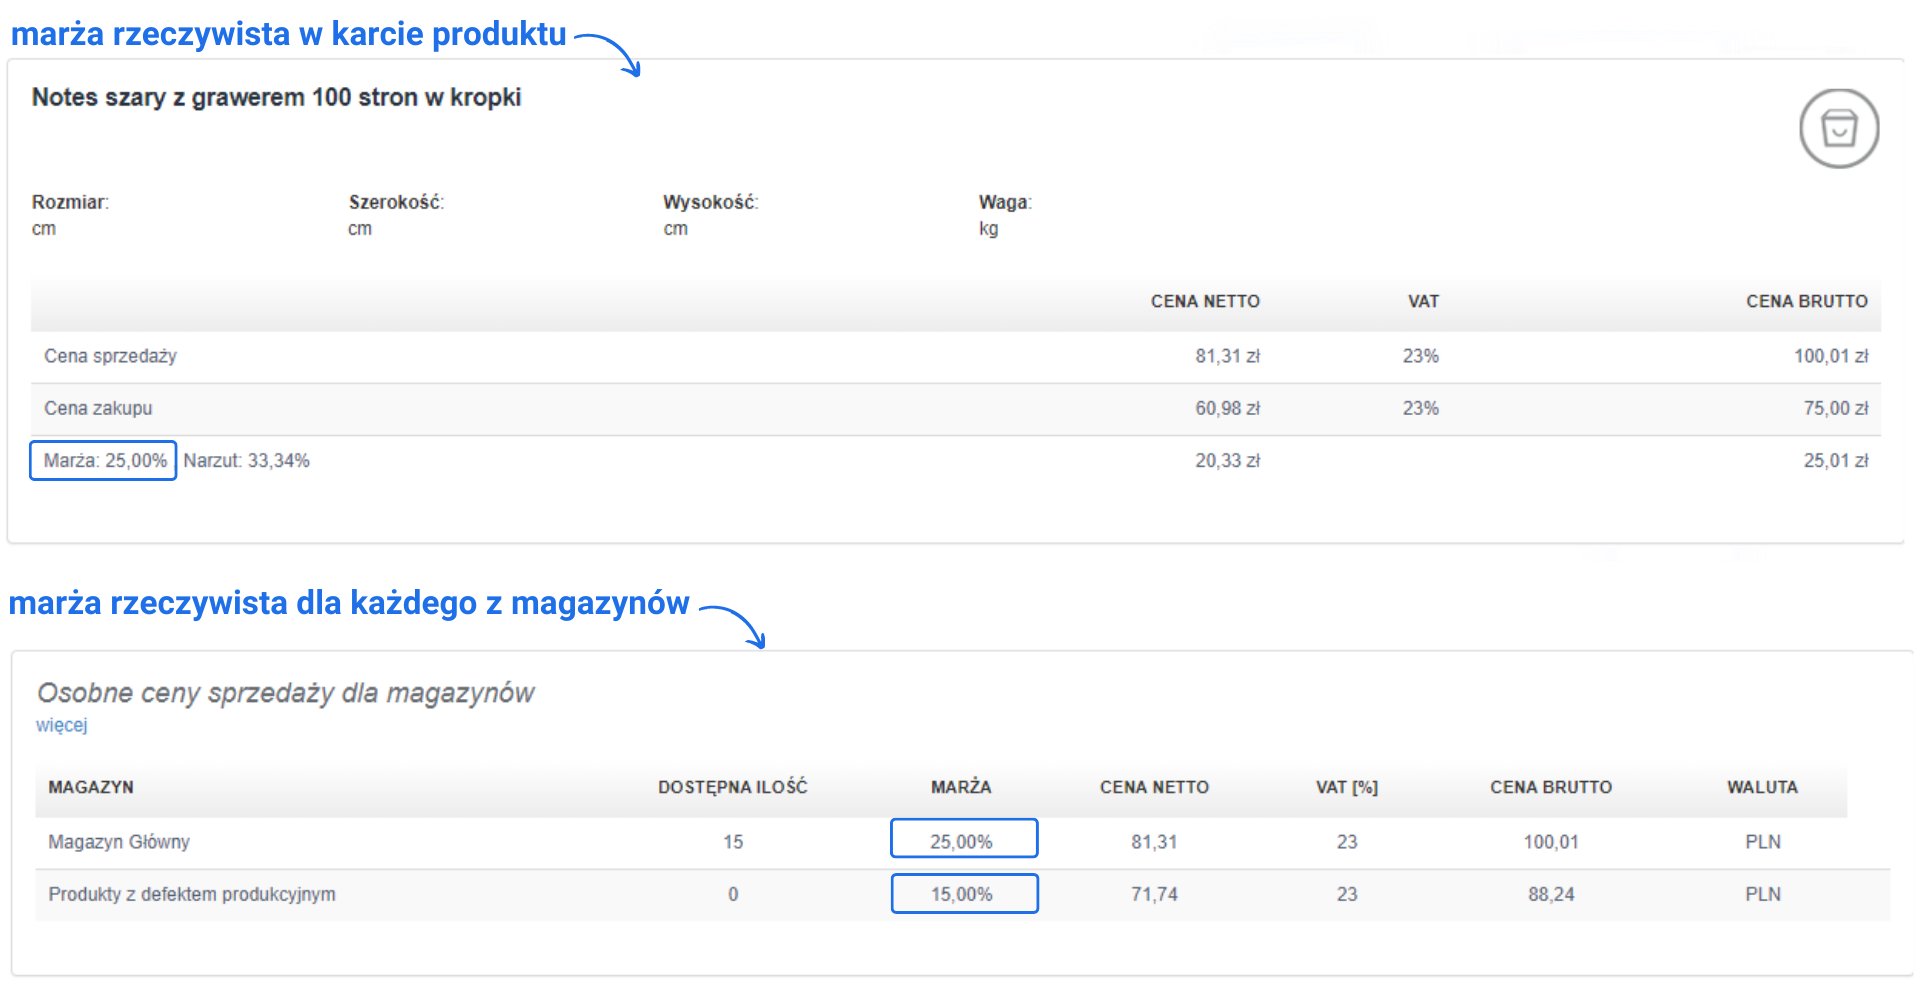The height and width of the screenshot is (983, 1920).
Task: Click the Osobne ceny sprzedaży dla magazynów heading
Action: click(x=286, y=693)
